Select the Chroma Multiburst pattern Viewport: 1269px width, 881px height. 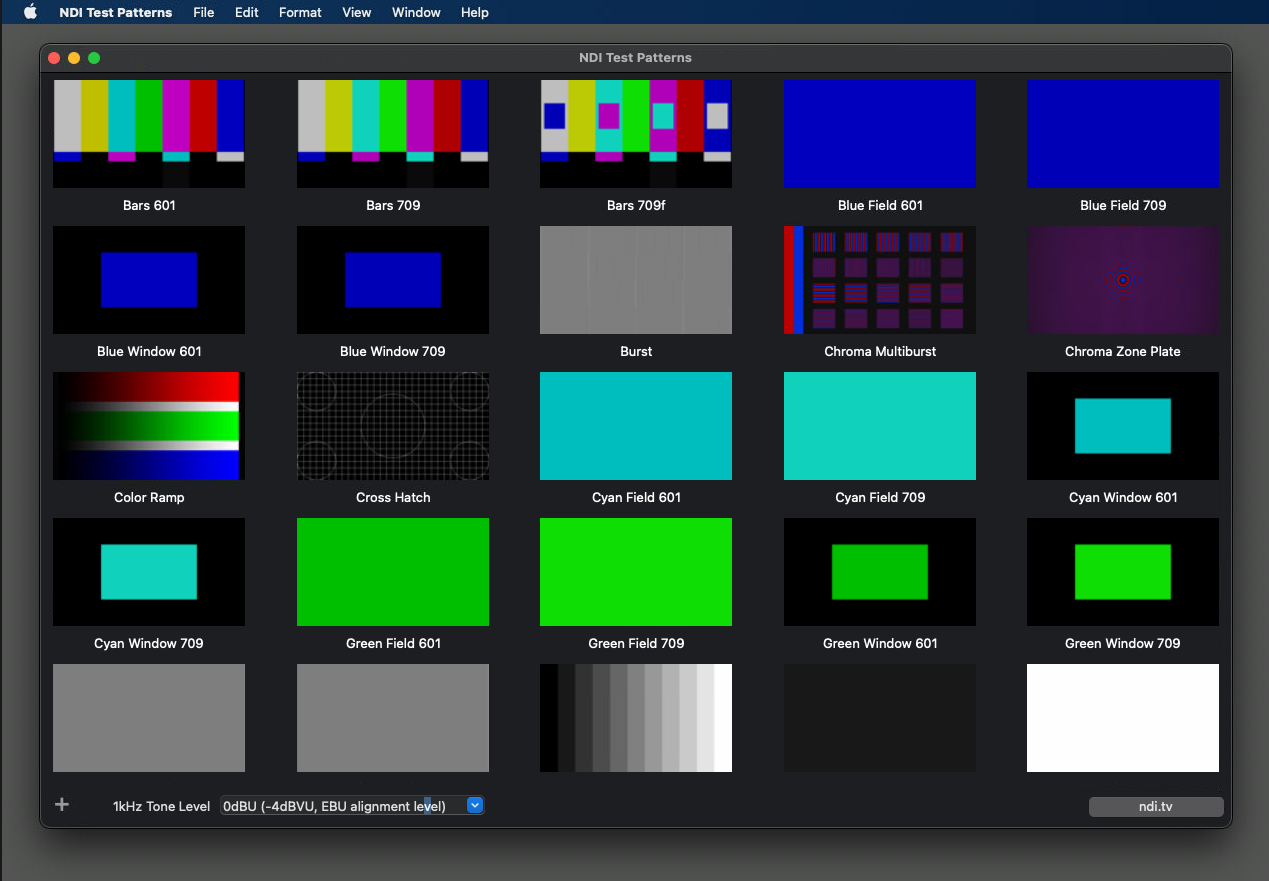pos(879,280)
